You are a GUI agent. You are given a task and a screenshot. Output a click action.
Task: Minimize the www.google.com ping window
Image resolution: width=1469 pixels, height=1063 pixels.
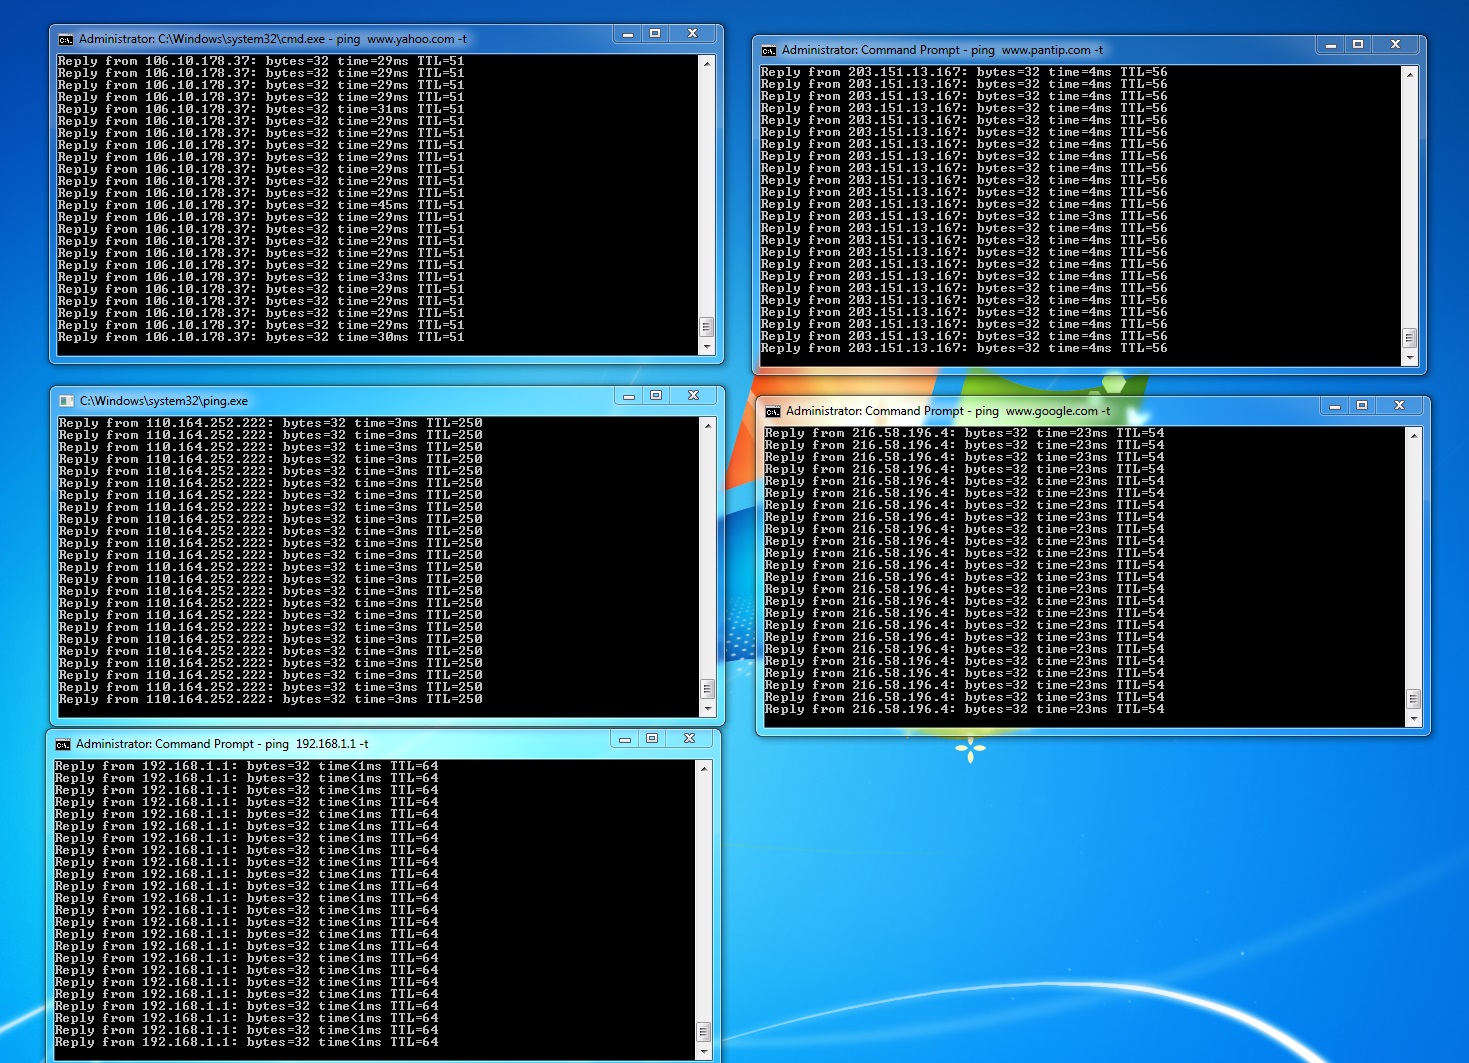click(x=1335, y=406)
